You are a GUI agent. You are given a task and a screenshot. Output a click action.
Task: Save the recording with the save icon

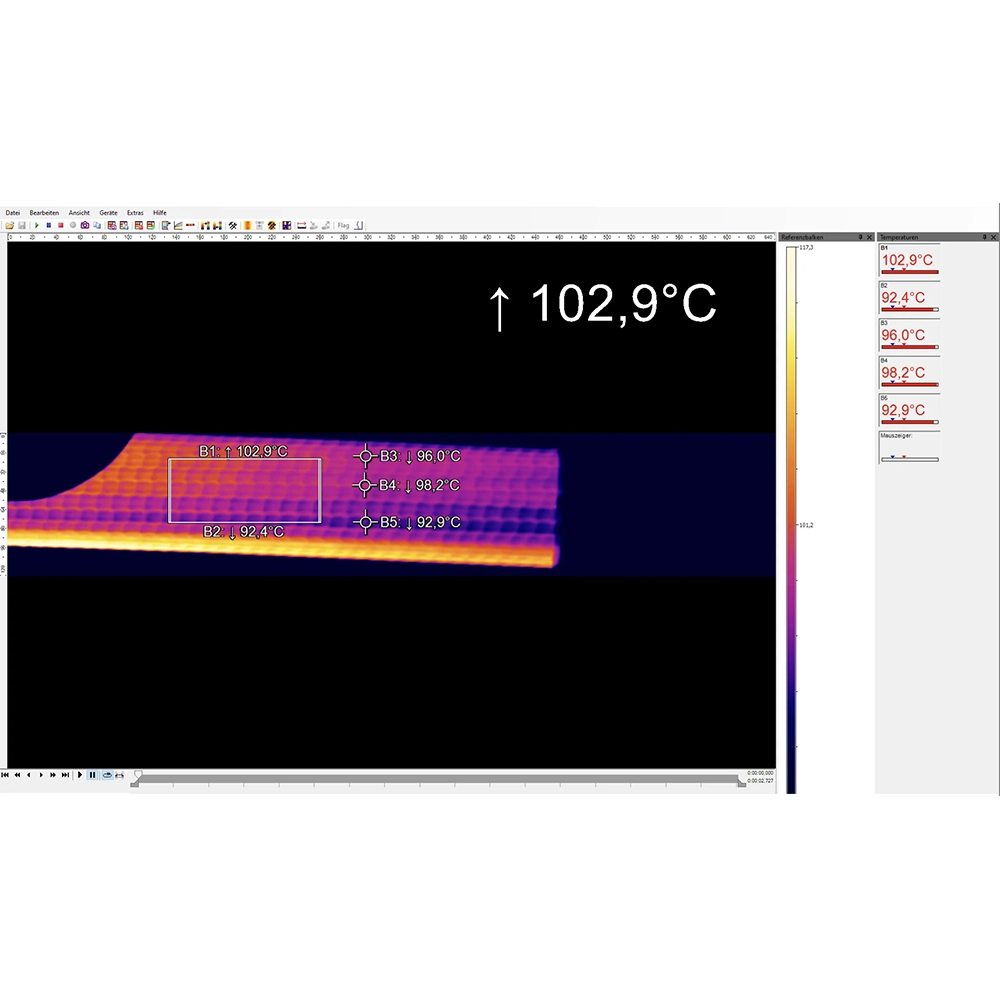pyautogui.click(x=22, y=226)
